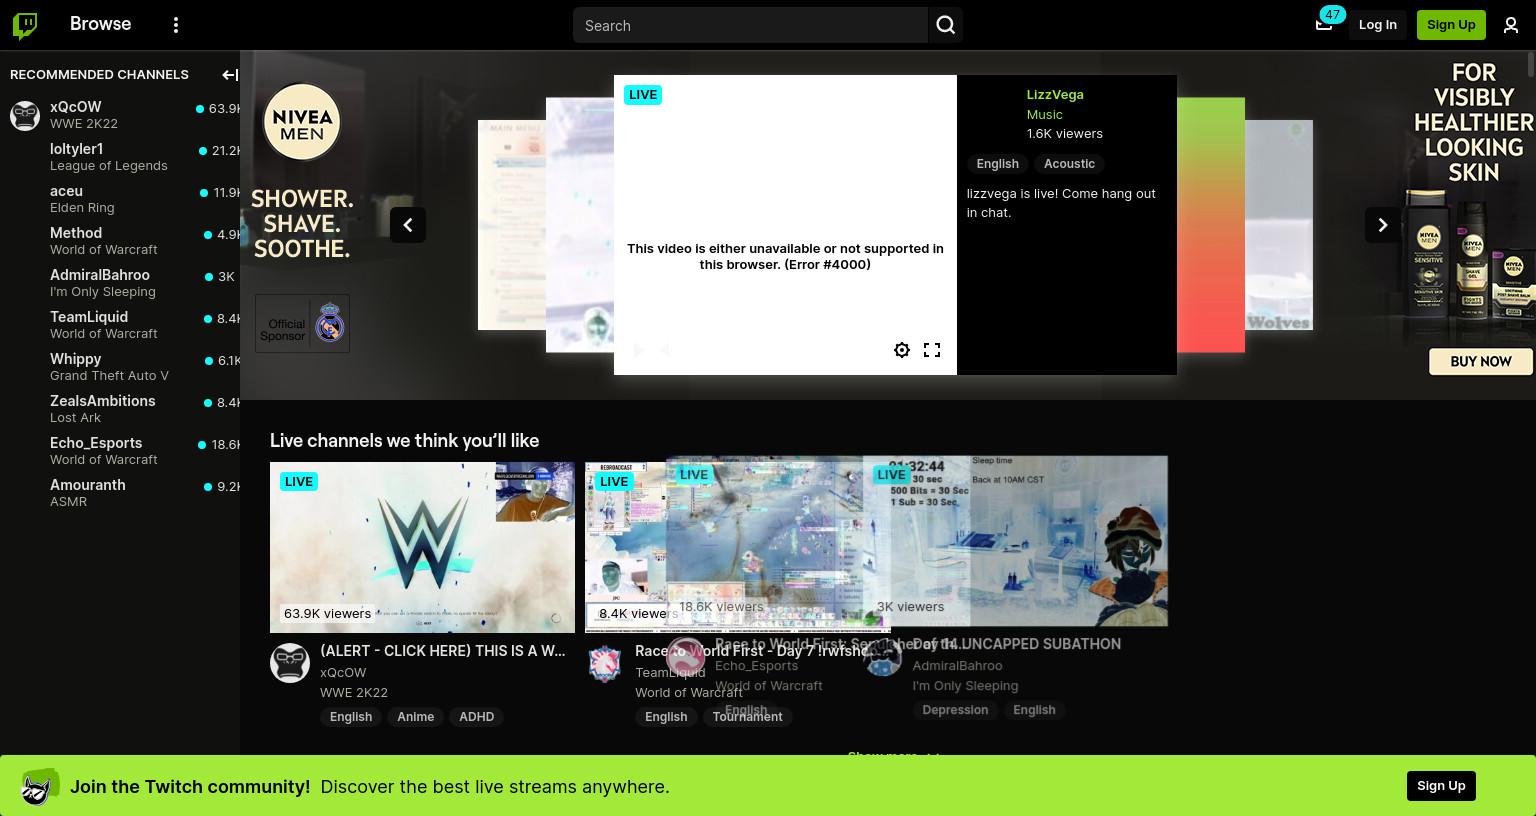Open Echo_Esports channel in sidebar
Screen dimensions: 1536x816
[x=120, y=451]
